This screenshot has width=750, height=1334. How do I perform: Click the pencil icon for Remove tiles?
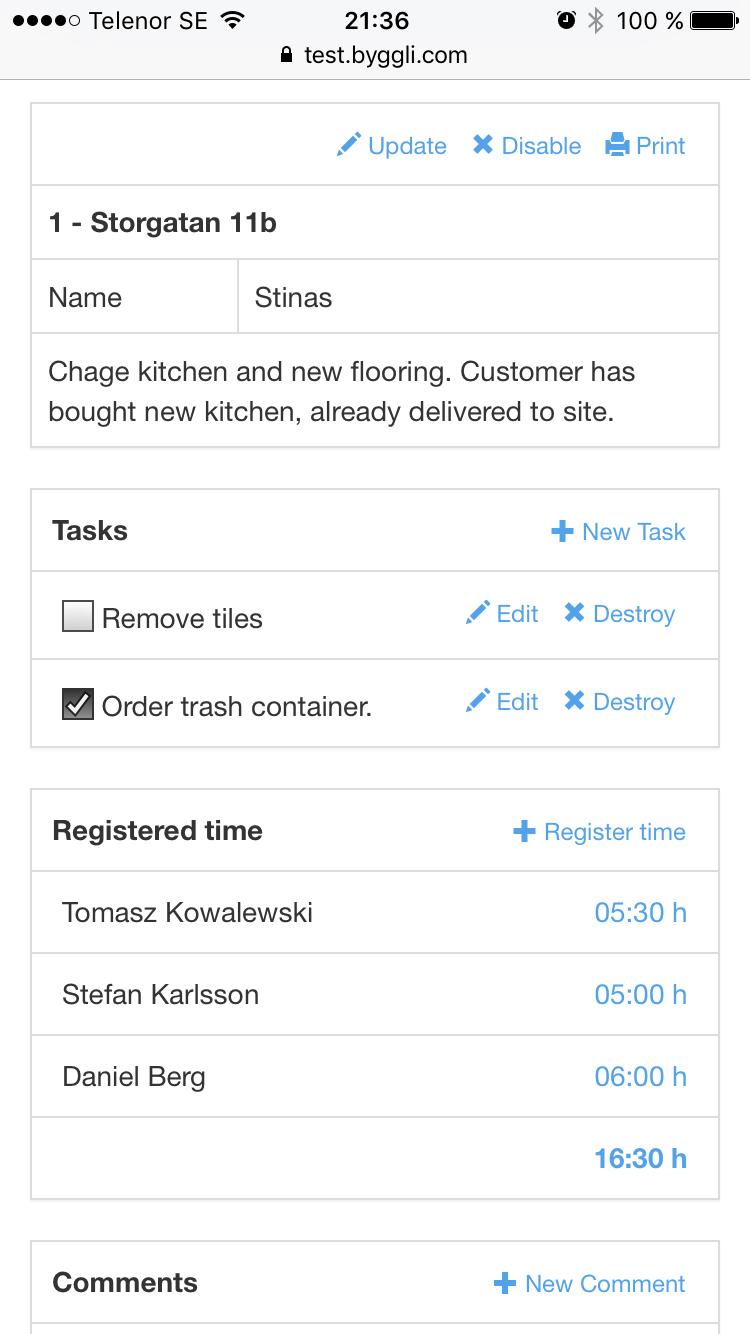478,614
